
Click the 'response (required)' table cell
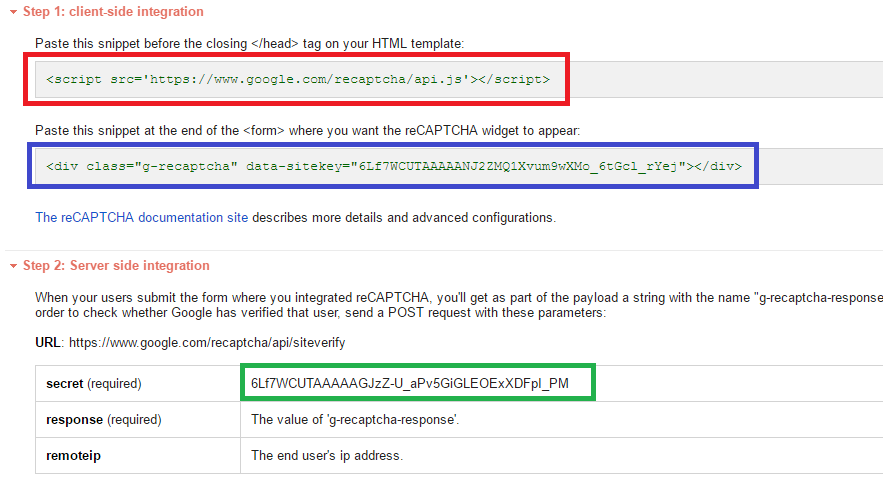tap(138, 420)
